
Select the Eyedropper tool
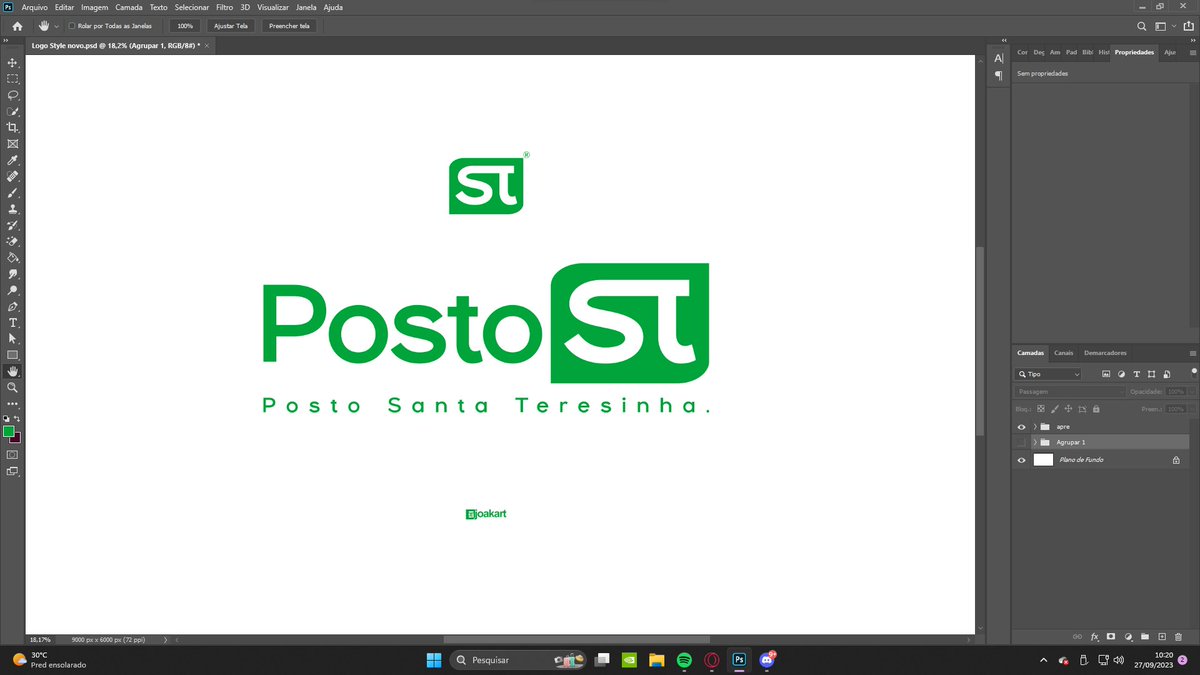coord(13,160)
